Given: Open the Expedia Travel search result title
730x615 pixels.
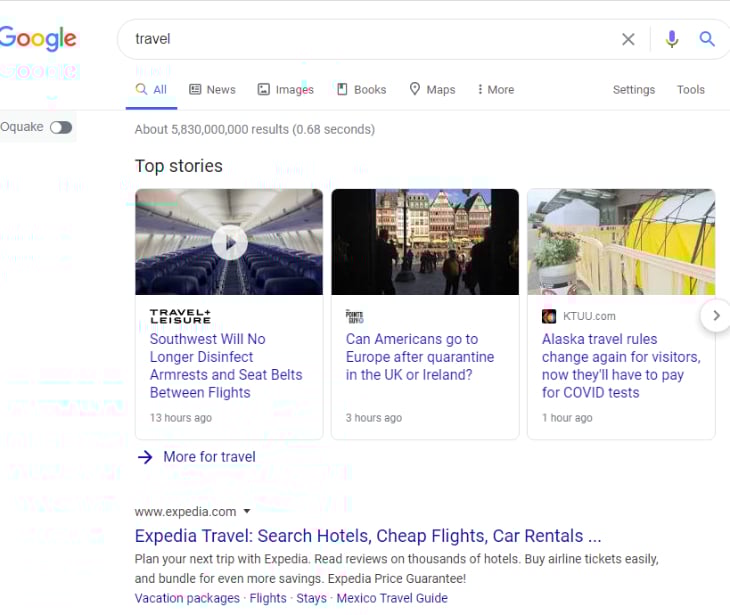Looking at the screenshot, I should tap(368, 536).
